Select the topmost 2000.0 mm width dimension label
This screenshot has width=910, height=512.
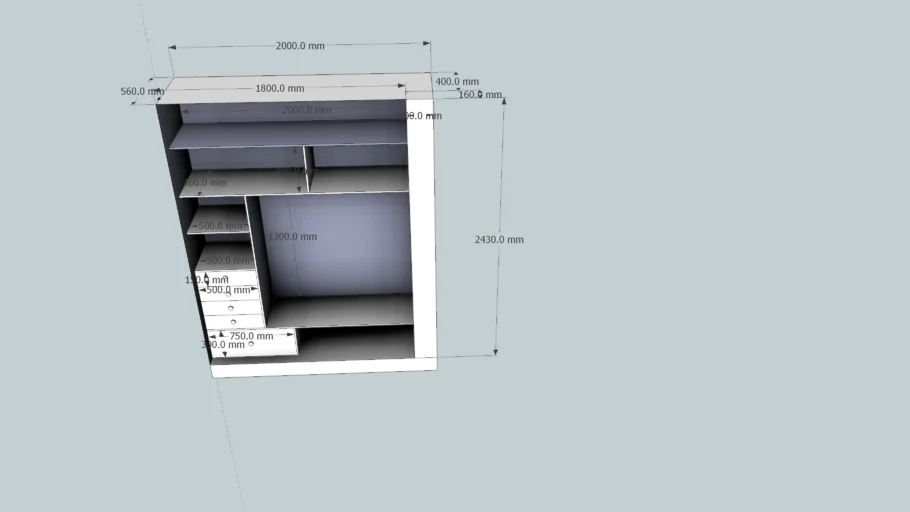click(300, 46)
